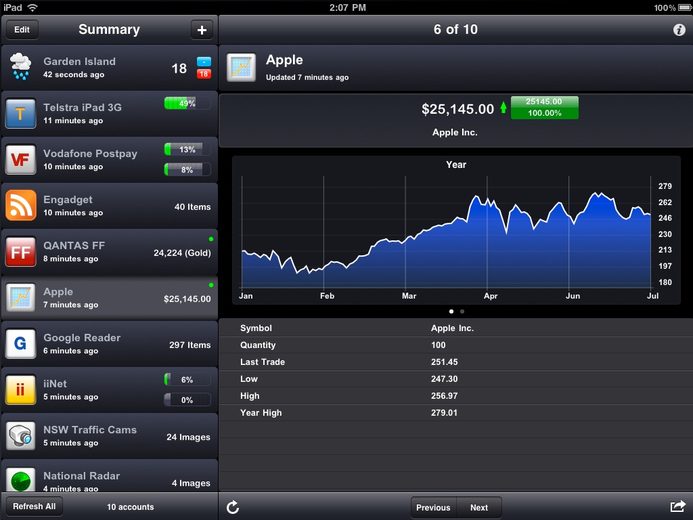Click the Edit button
The width and height of the screenshot is (693, 520).
tap(22, 30)
